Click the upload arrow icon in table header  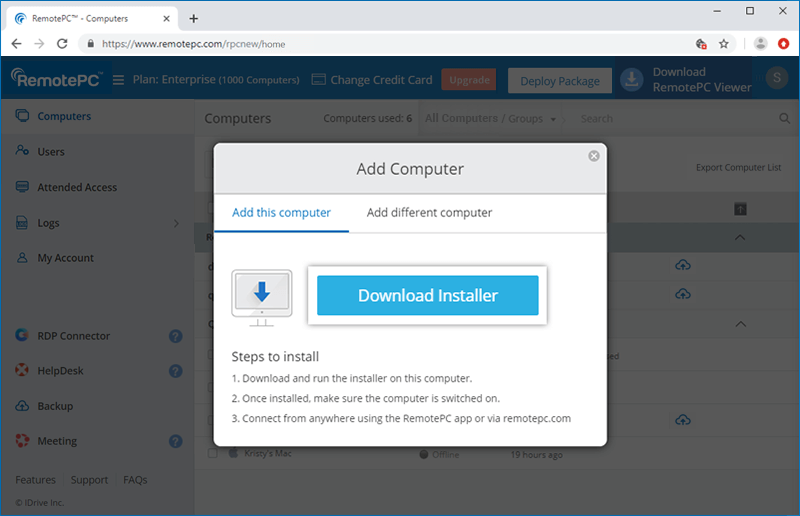pos(740,209)
